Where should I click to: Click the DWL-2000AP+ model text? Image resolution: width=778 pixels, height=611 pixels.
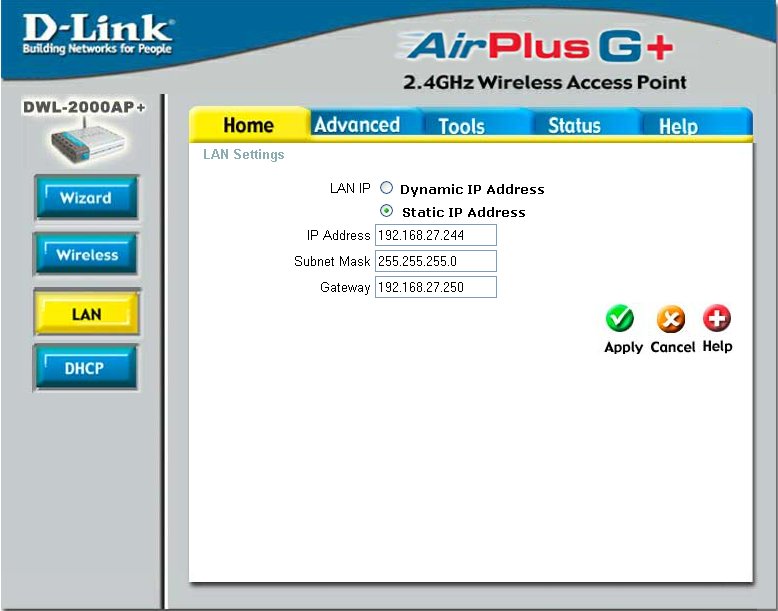(84, 107)
